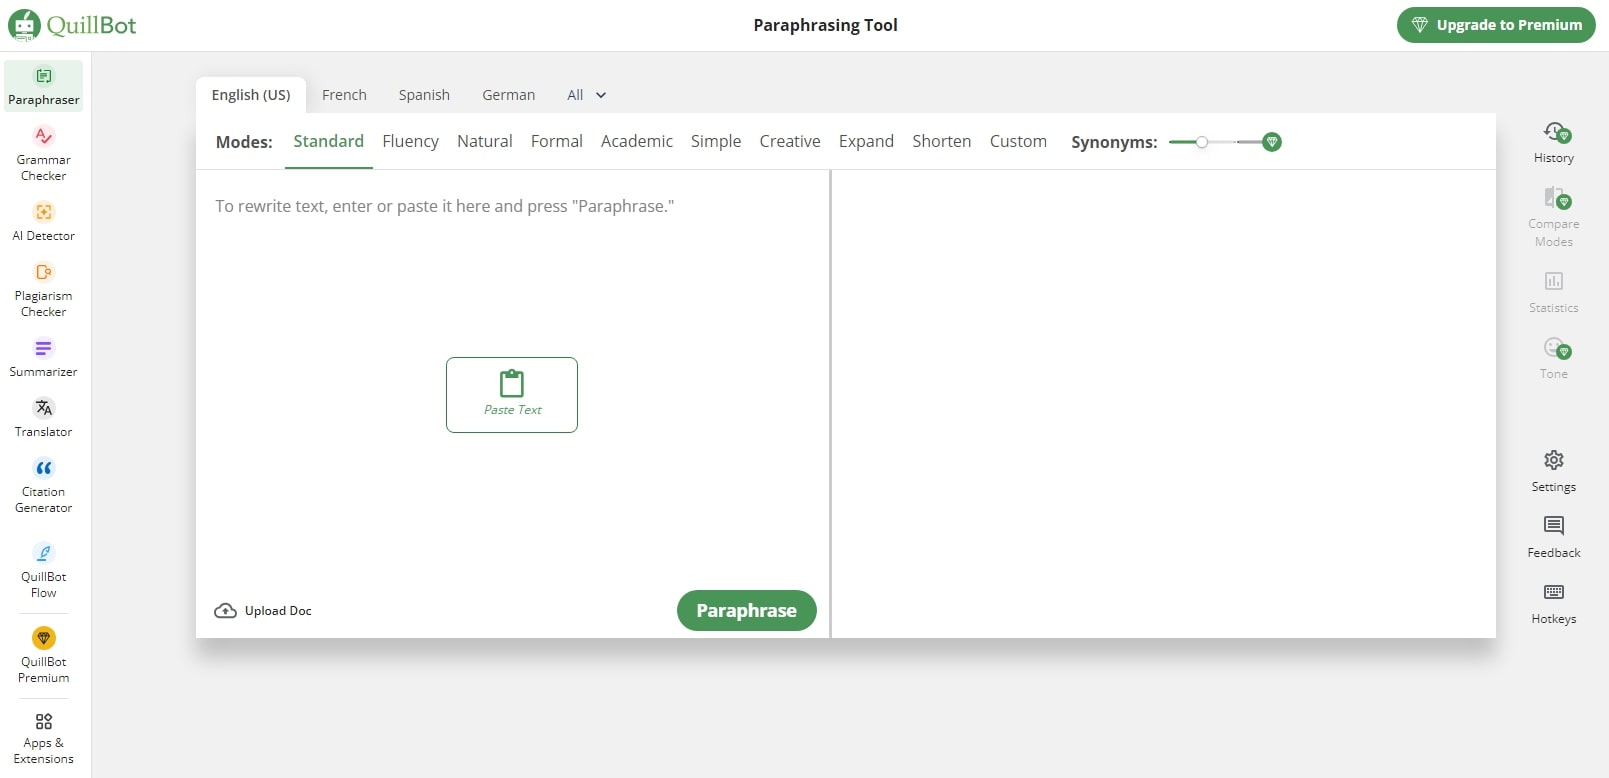This screenshot has height=778, width=1609.
Task: Show the Hotkeys keyboard shortcuts
Action: pos(1553,603)
